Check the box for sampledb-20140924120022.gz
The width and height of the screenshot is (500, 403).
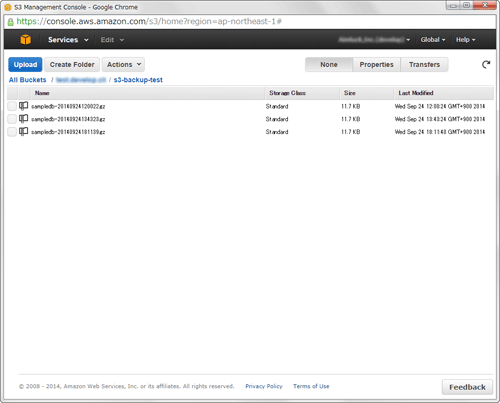coord(12,106)
